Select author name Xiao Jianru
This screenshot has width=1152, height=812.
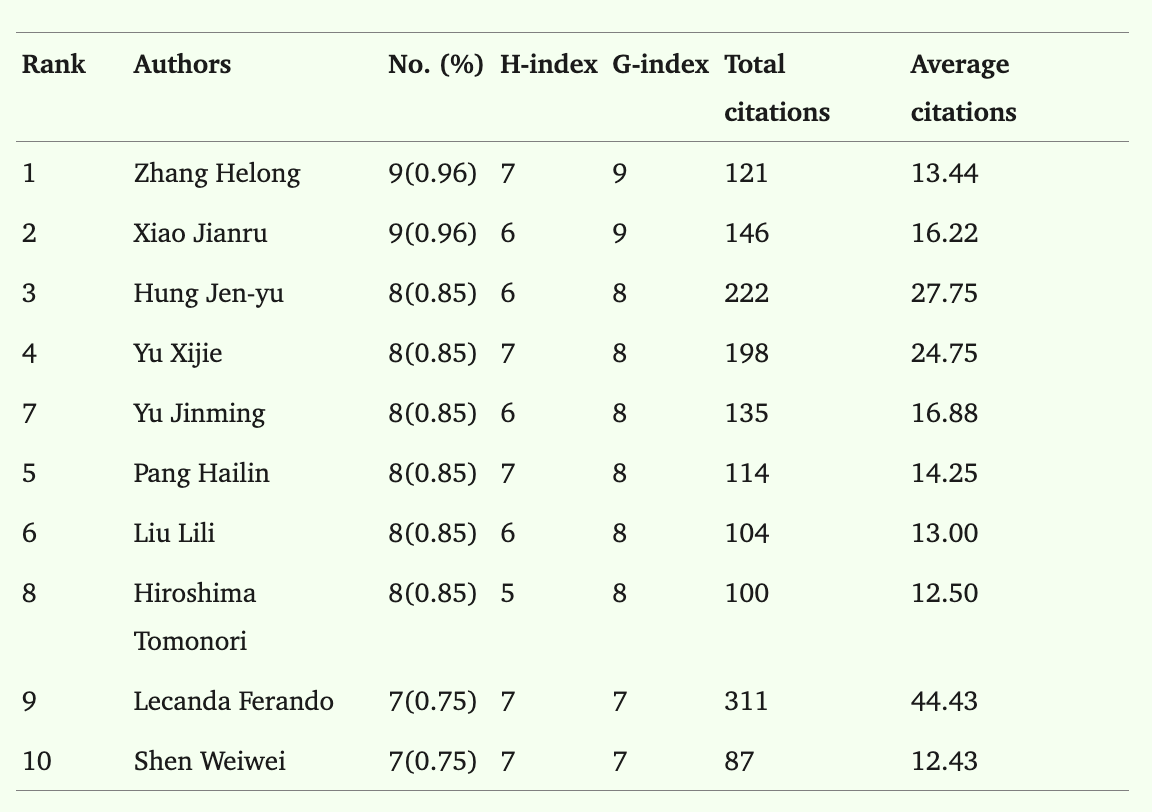tap(201, 234)
